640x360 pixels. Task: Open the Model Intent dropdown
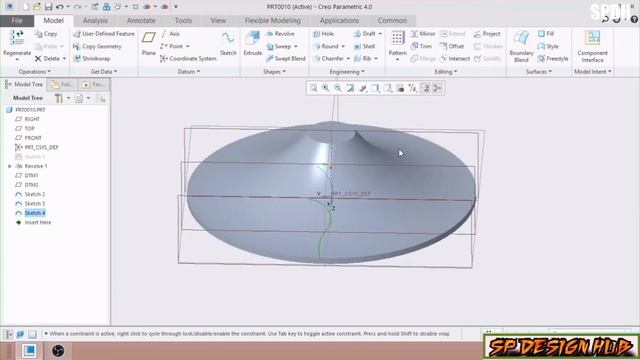click(x=592, y=72)
